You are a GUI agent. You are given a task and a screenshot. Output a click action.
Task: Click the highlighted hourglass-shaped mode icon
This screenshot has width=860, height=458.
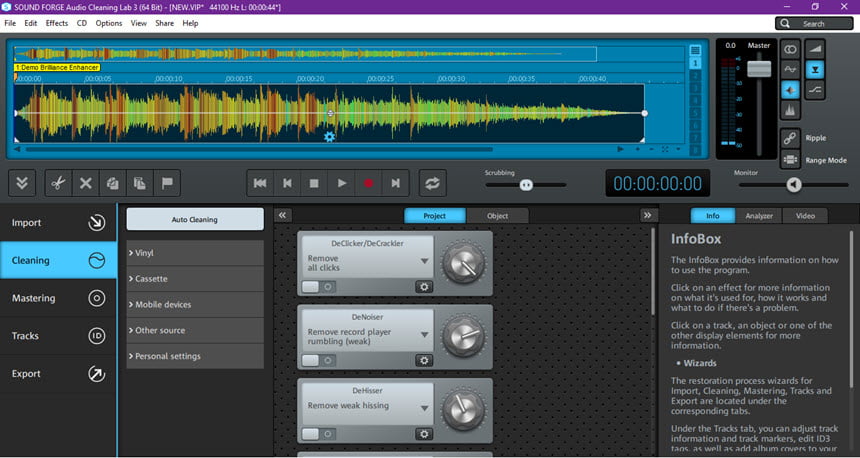click(816, 70)
